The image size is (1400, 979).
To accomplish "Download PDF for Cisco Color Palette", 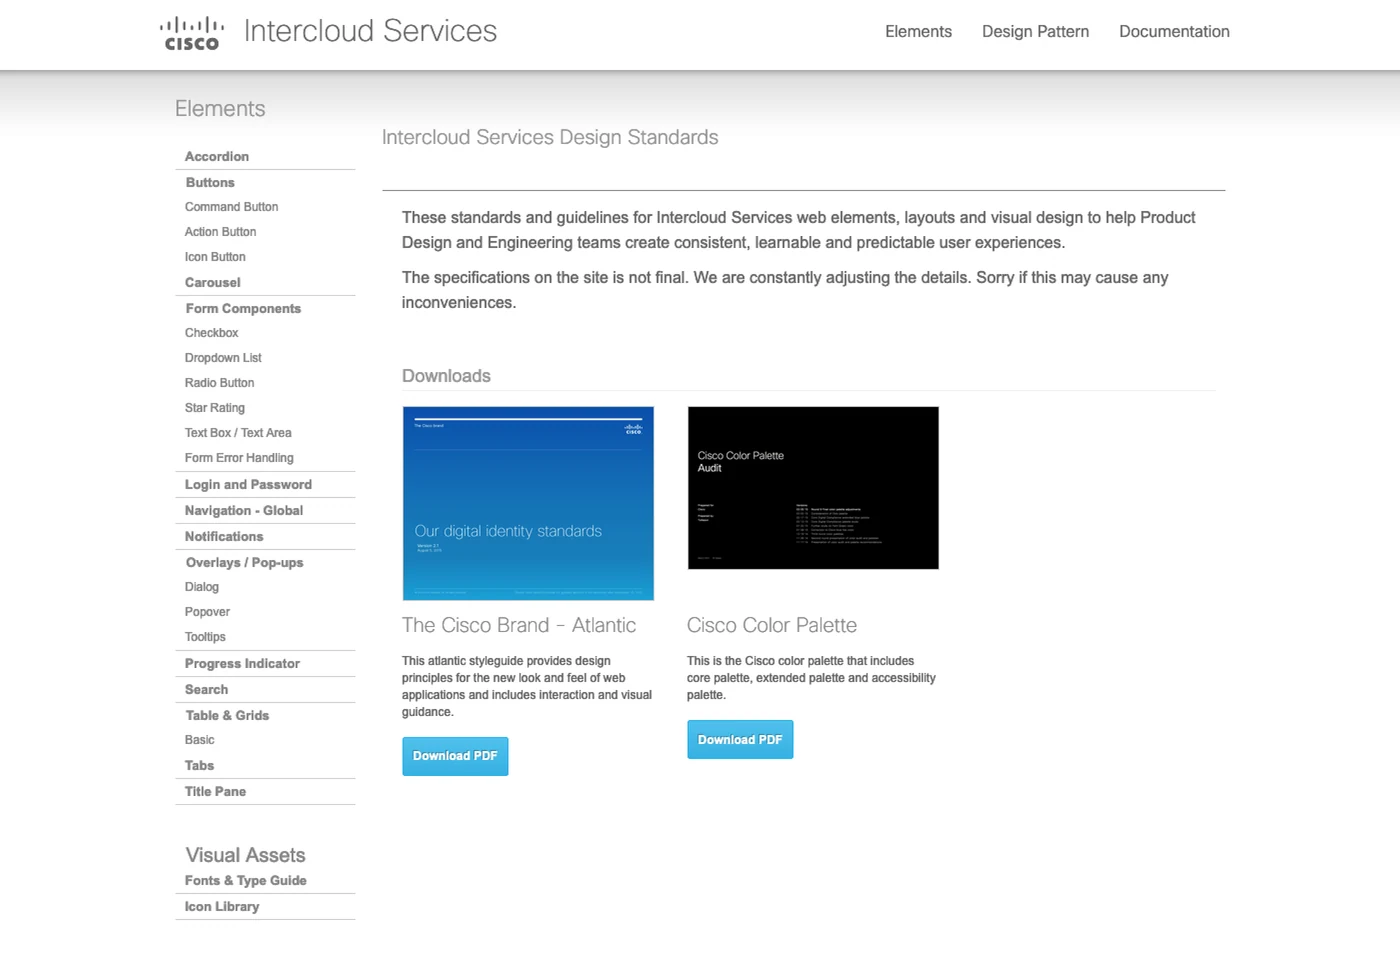I will (740, 740).
